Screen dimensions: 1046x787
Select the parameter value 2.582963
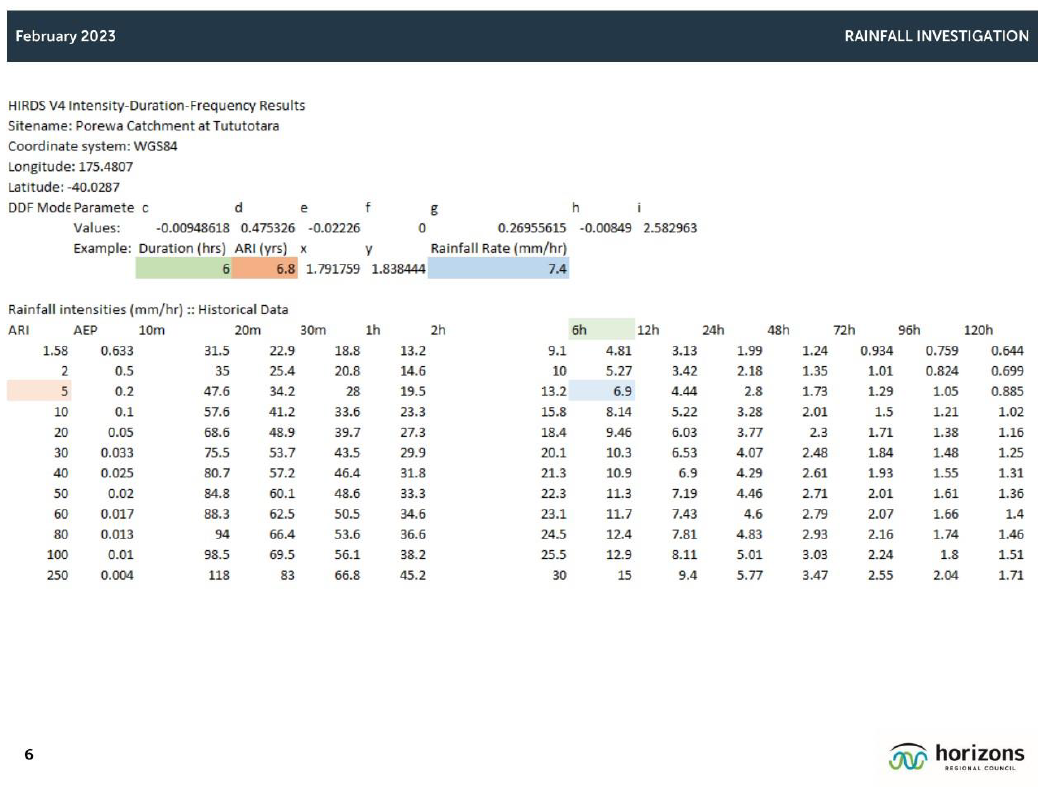pos(669,228)
